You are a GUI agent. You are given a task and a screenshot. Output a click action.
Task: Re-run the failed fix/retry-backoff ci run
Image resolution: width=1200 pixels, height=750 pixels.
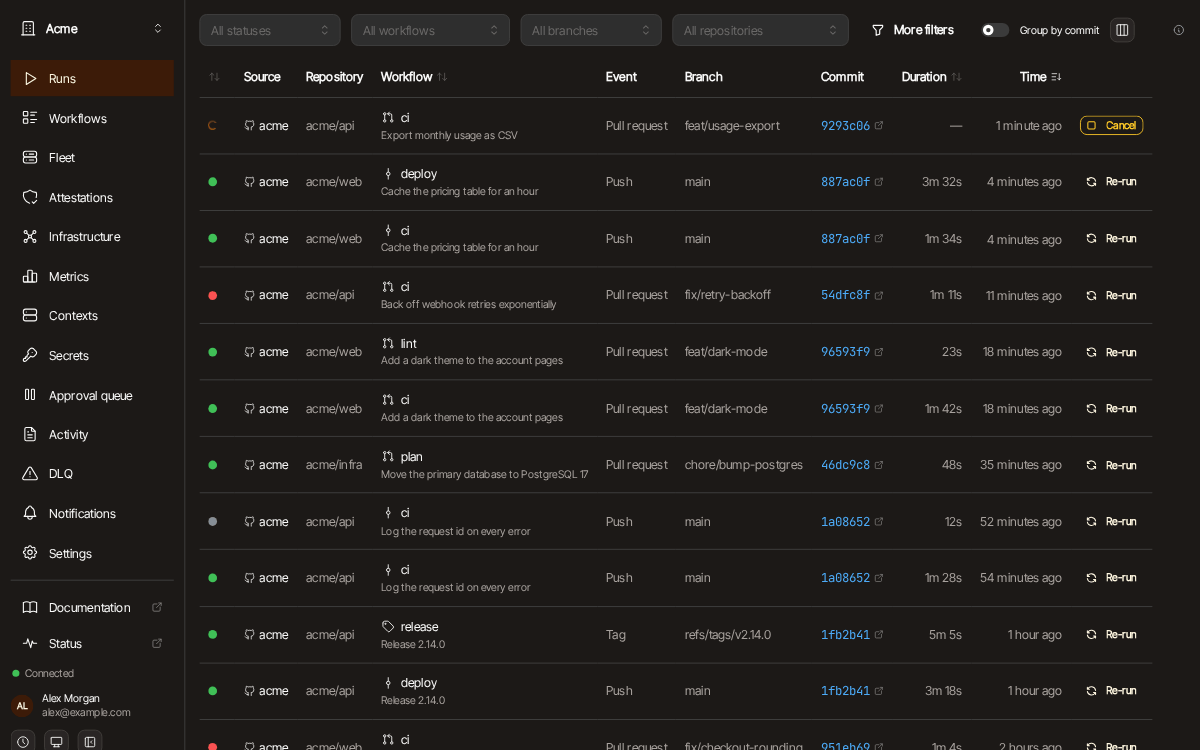coord(1111,295)
